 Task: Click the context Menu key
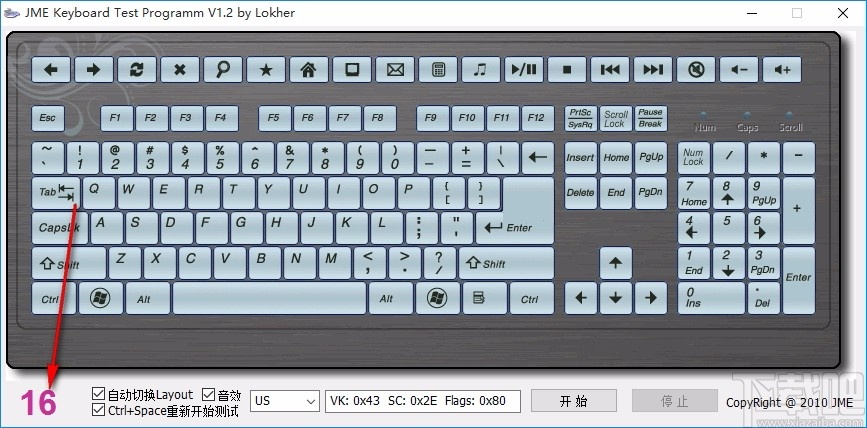484,299
